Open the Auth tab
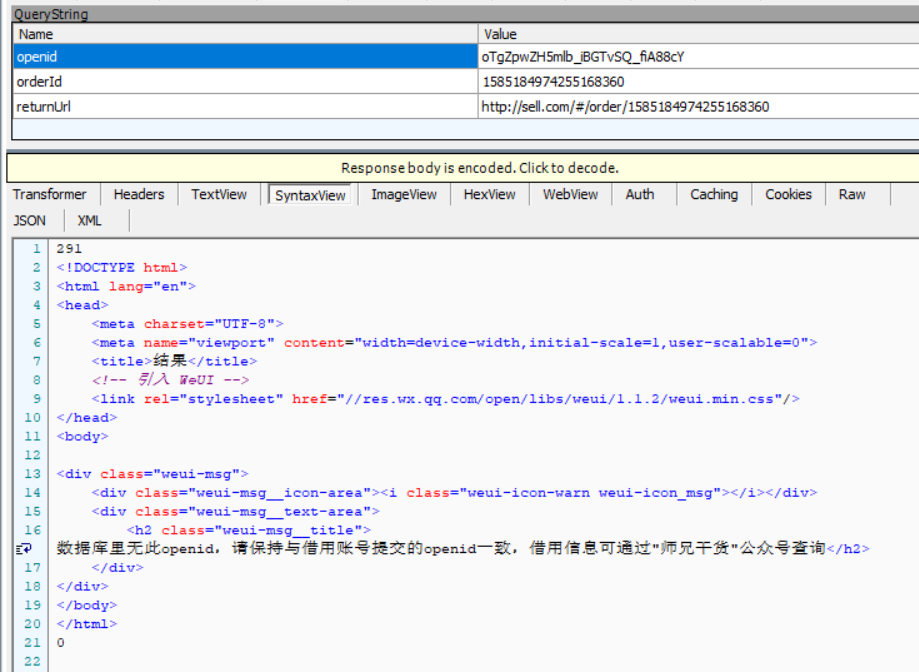The height and width of the screenshot is (672, 919). [x=639, y=195]
